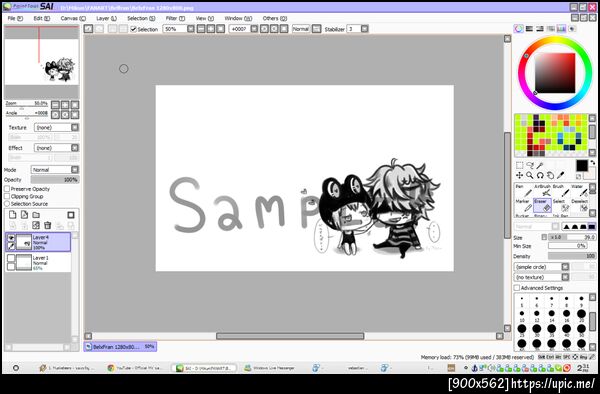Image resolution: width=600 pixels, height=394 pixels.
Task: Open the layer Mode dropdown
Action: [55, 169]
